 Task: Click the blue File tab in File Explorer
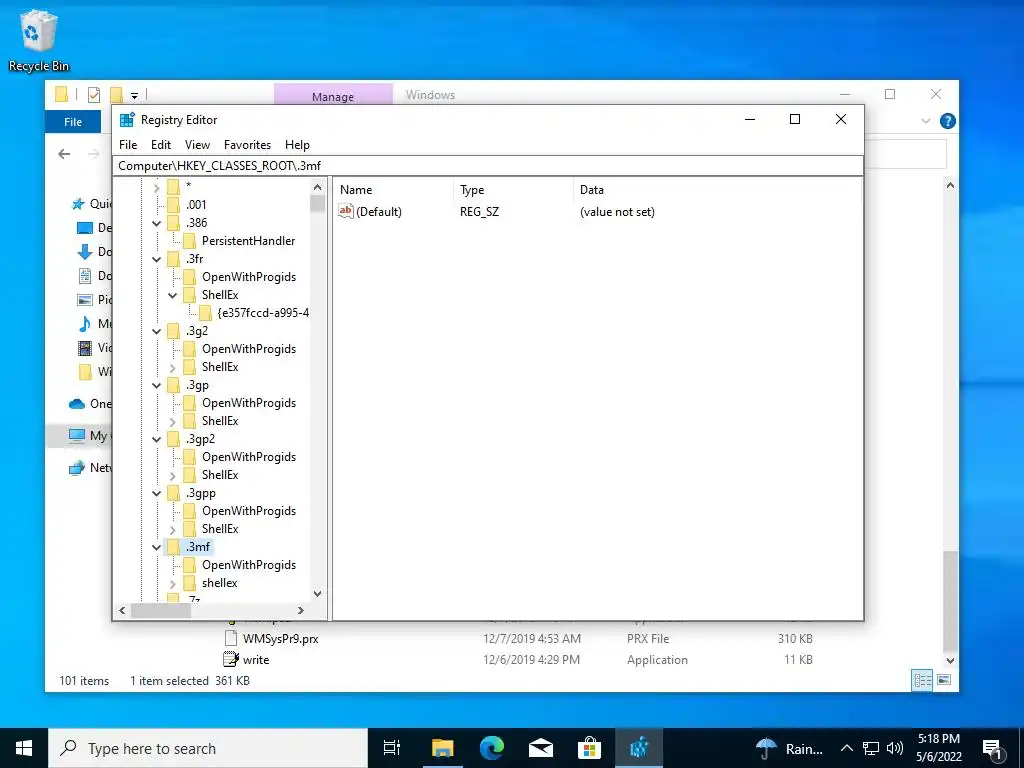[73, 122]
